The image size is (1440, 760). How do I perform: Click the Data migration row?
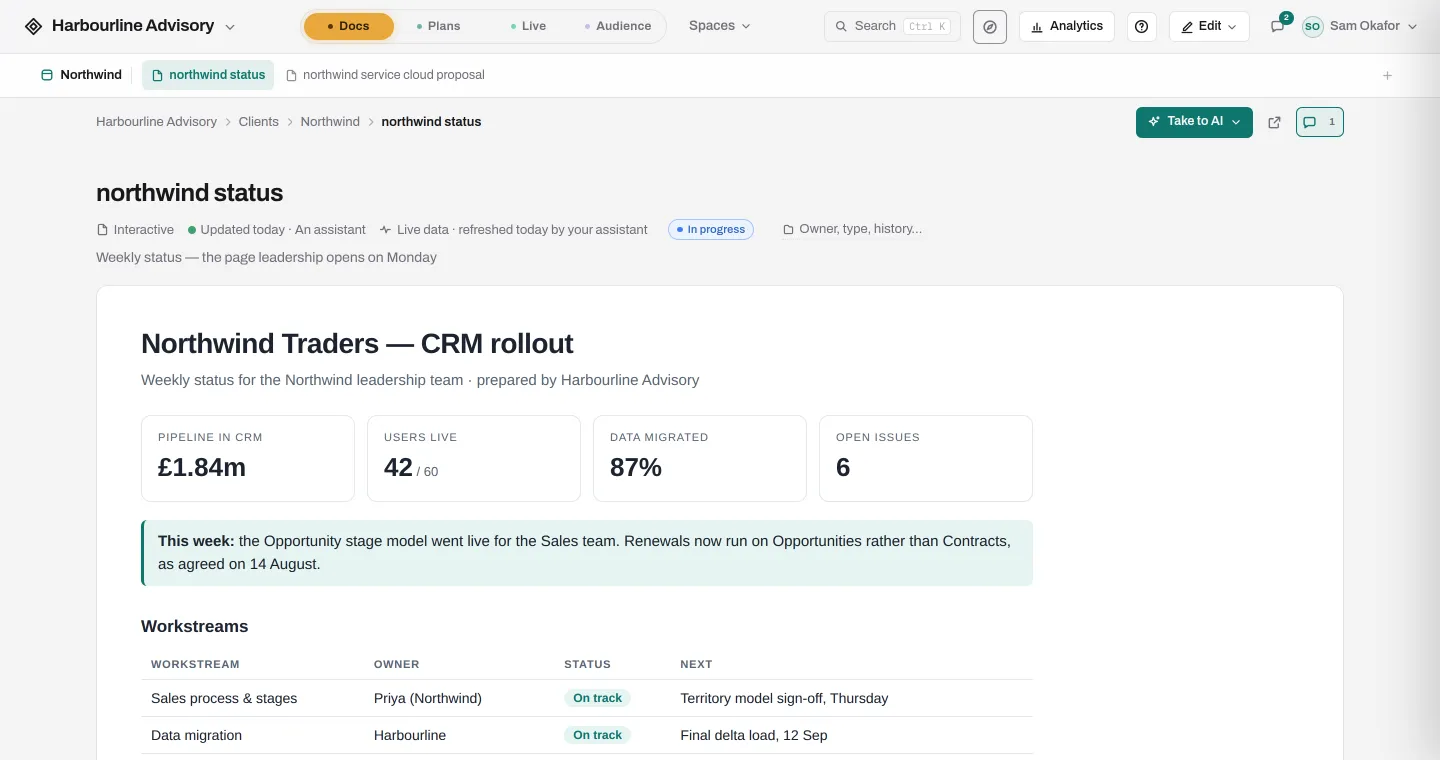click(587, 735)
